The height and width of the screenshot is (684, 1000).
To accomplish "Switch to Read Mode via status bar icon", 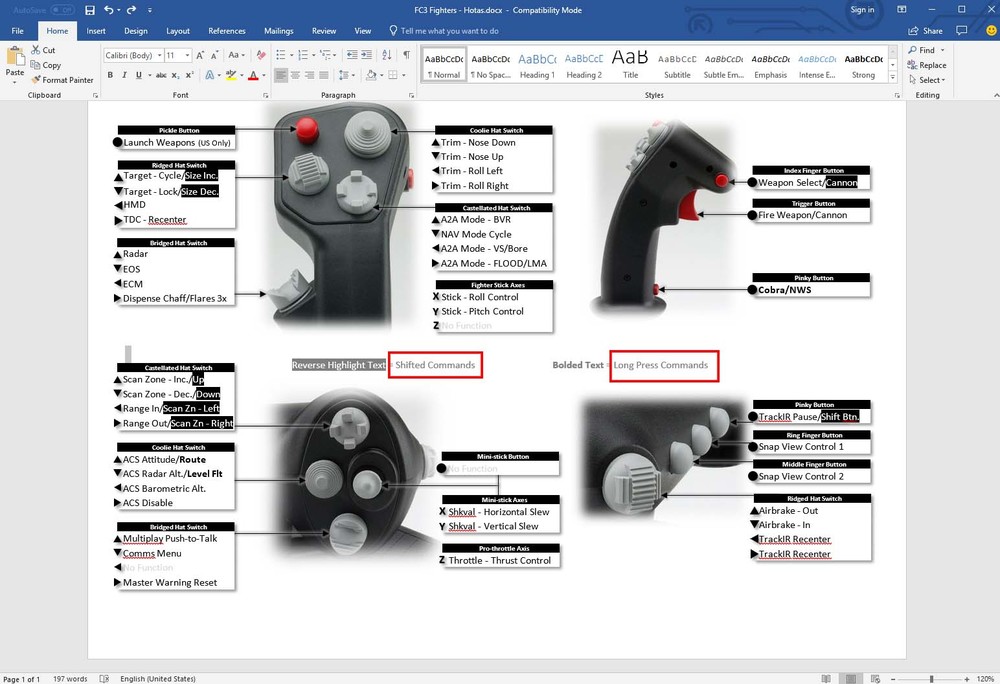I will click(827, 678).
